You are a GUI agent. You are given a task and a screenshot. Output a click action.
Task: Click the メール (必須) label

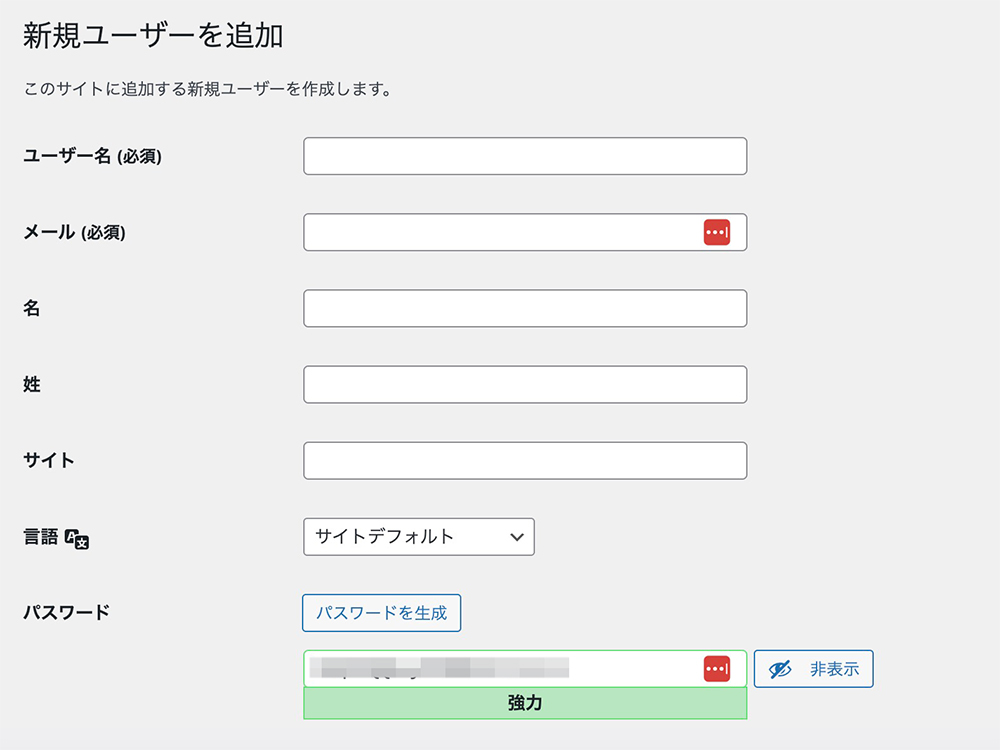(75, 232)
